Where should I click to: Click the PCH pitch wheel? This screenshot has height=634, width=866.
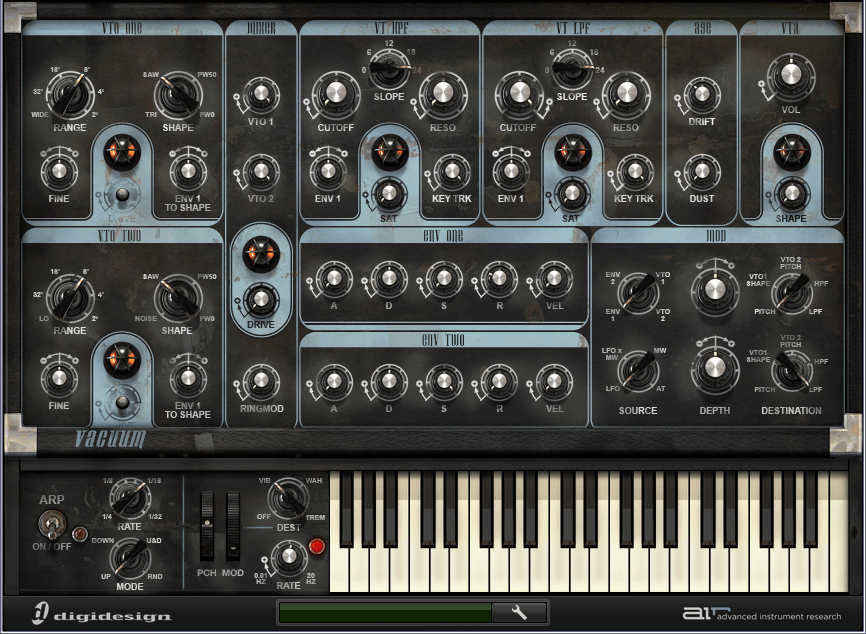[x=207, y=527]
